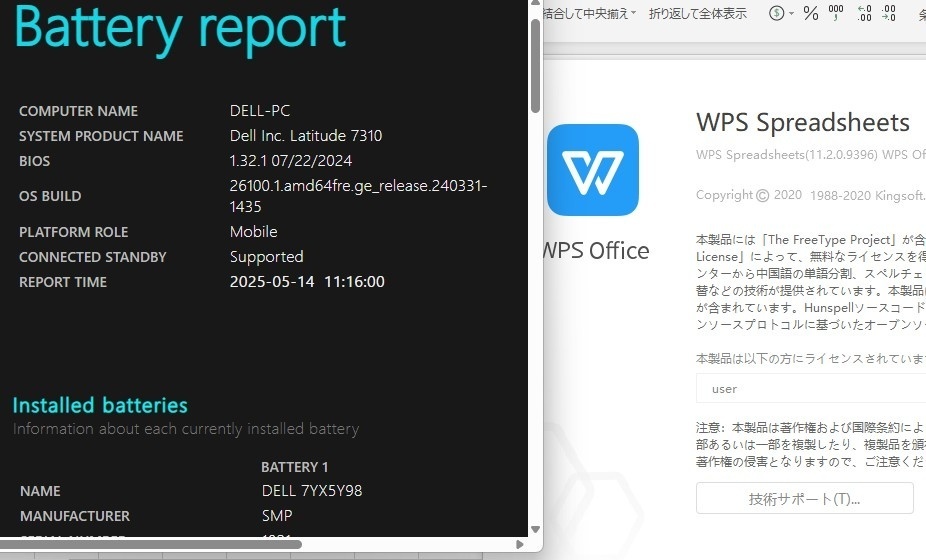This screenshot has height=560, width=926.
Task: Click the MANUFACTURER label
Action: pyautogui.click(x=75, y=516)
